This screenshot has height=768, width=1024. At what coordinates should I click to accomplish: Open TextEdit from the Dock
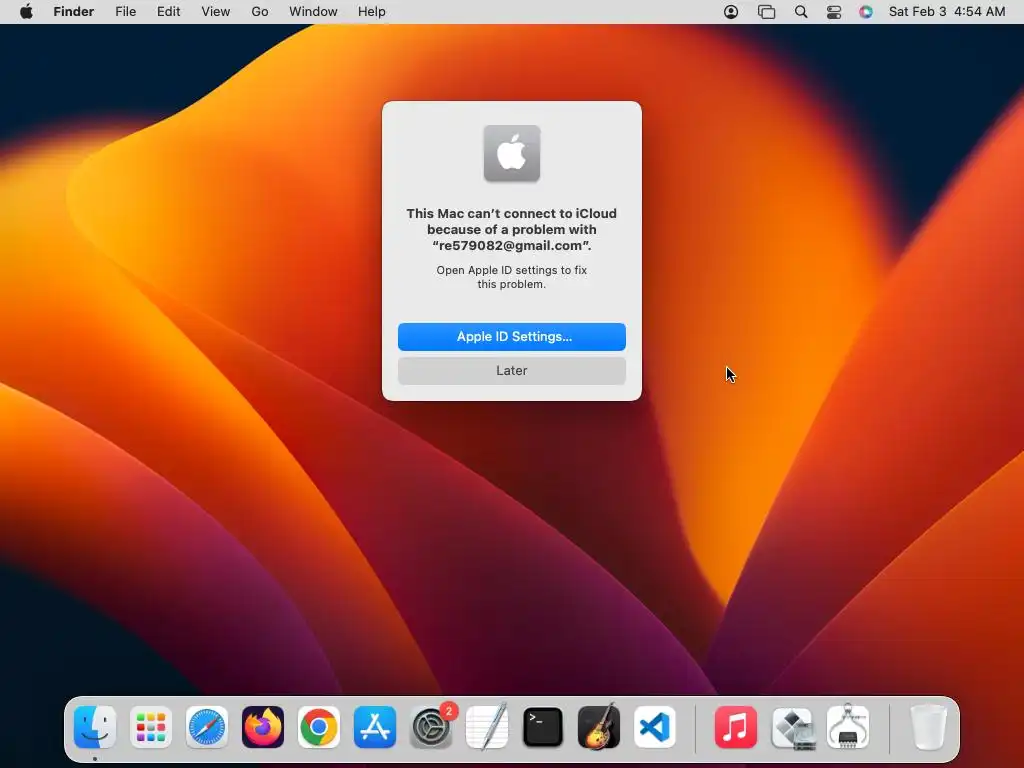click(x=487, y=727)
